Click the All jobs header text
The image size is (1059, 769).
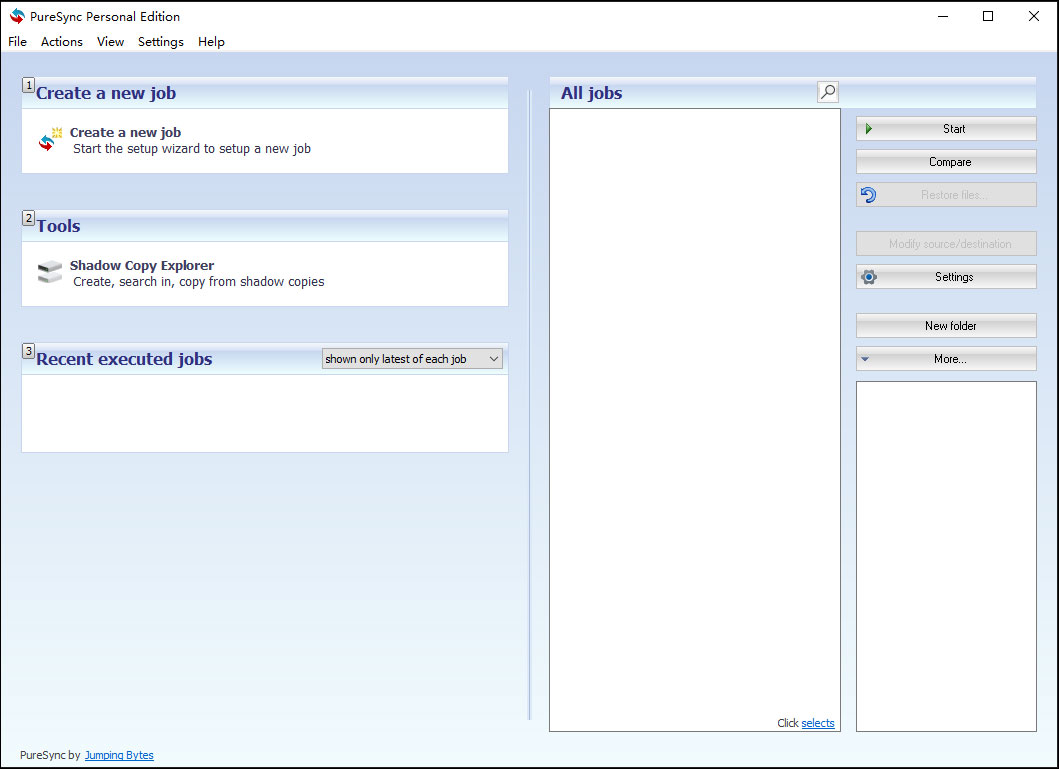pos(592,93)
